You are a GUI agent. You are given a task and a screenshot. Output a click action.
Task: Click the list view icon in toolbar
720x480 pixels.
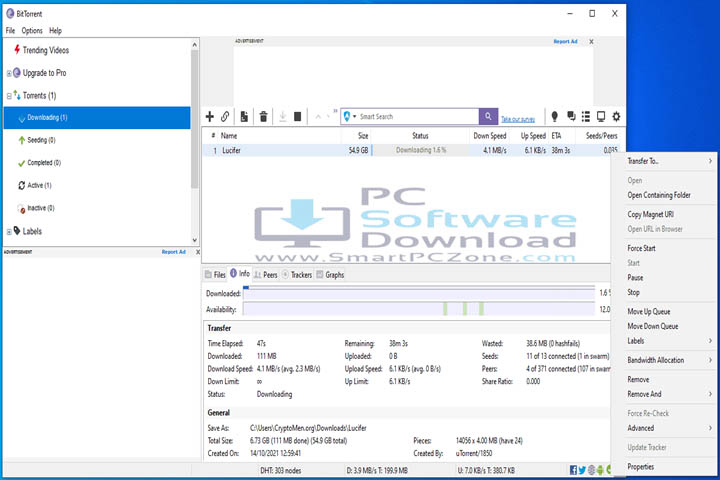pos(586,117)
